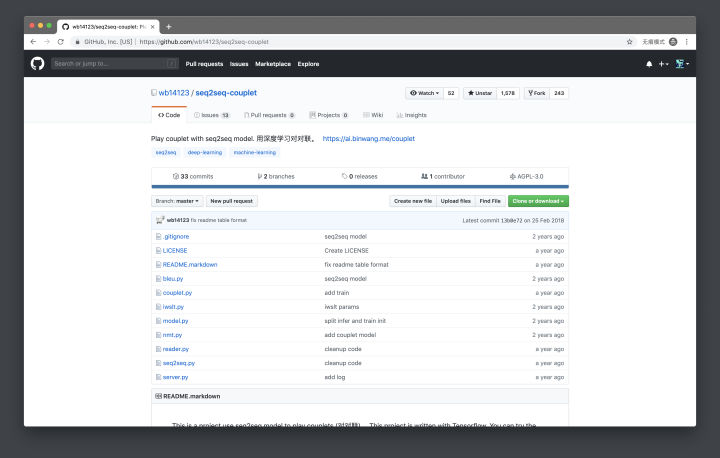Click the address bar URL
Screen dimensions: 720x458
(204, 42)
